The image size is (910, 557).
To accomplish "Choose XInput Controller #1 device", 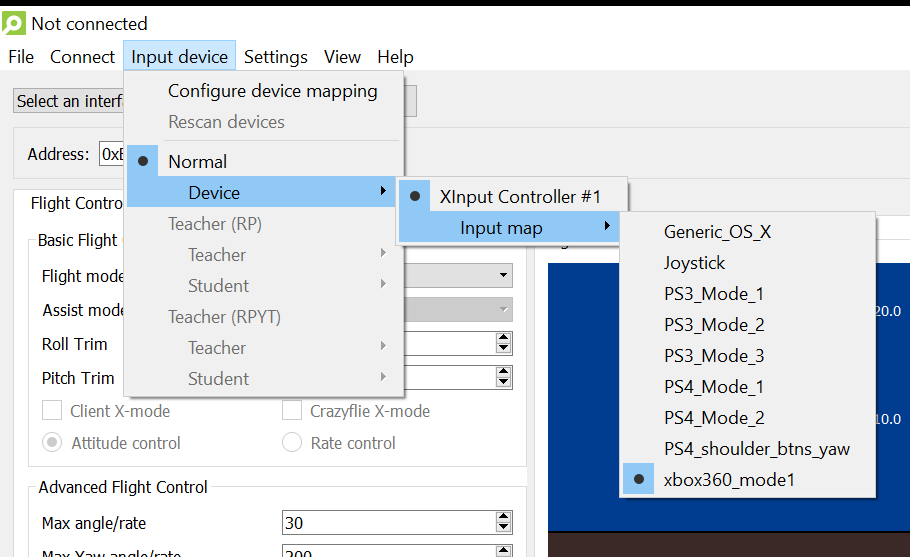I will point(519,197).
